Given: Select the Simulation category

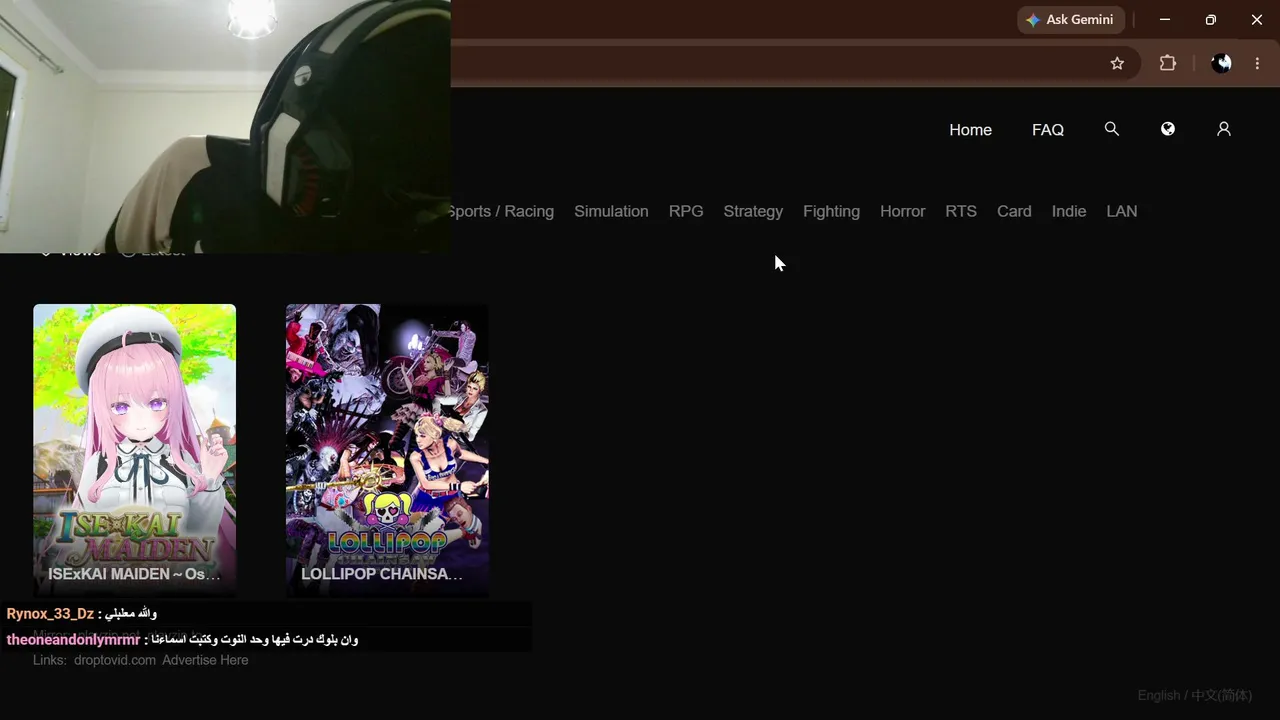Looking at the screenshot, I should point(611,211).
